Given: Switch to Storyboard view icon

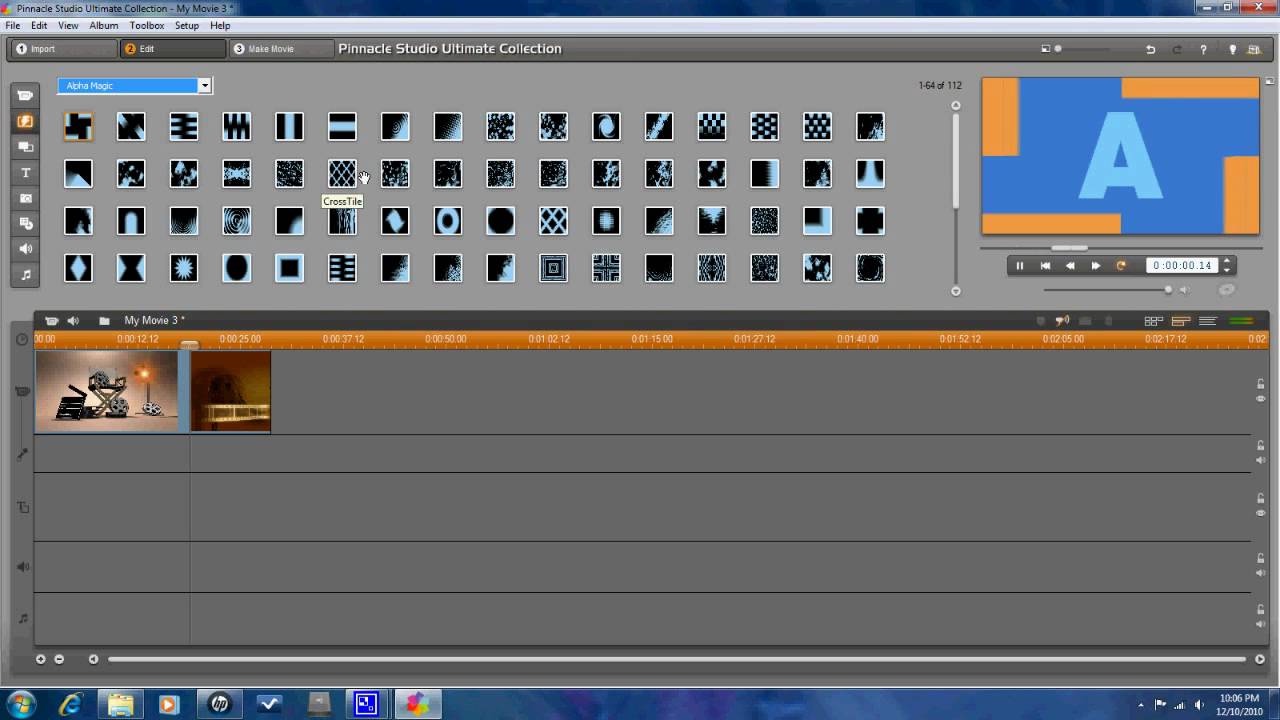Looking at the screenshot, I should click(x=1153, y=321).
